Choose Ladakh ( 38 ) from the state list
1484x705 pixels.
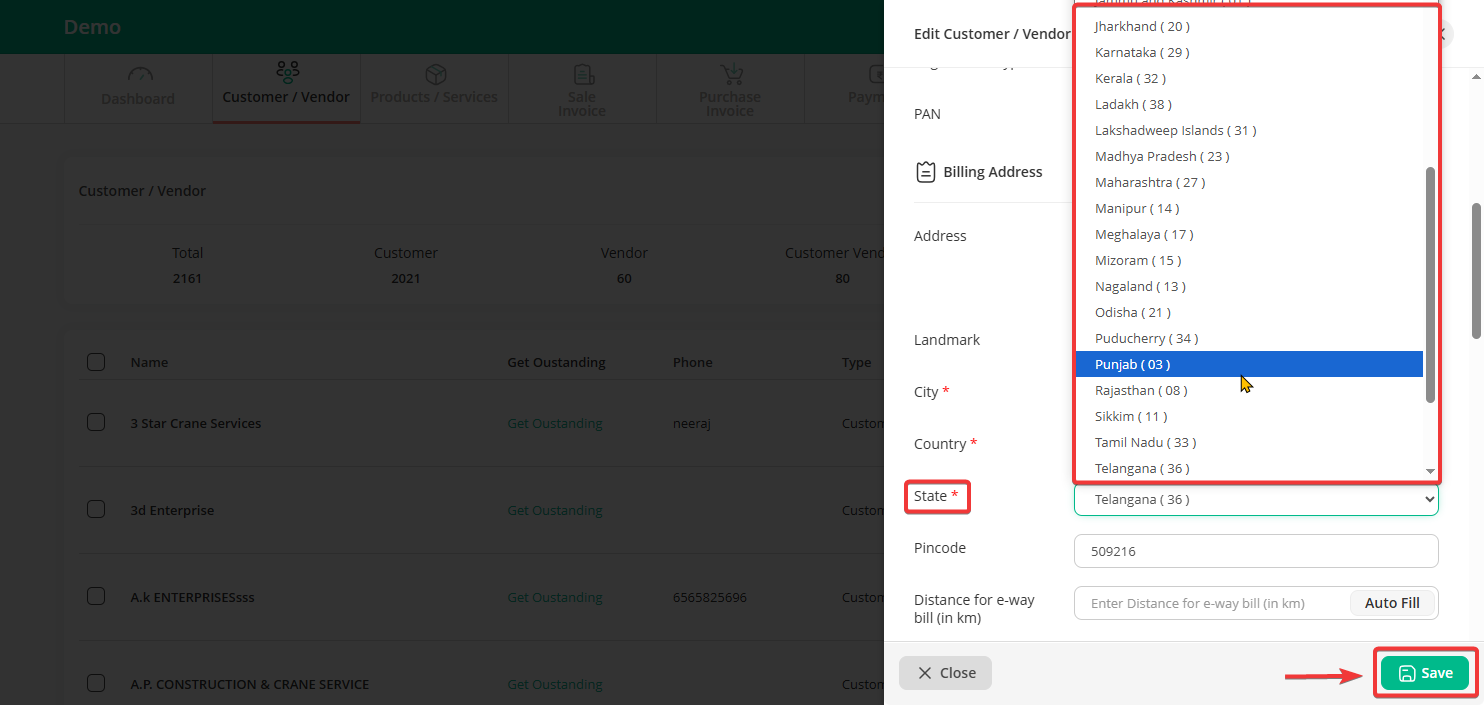[1249, 104]
